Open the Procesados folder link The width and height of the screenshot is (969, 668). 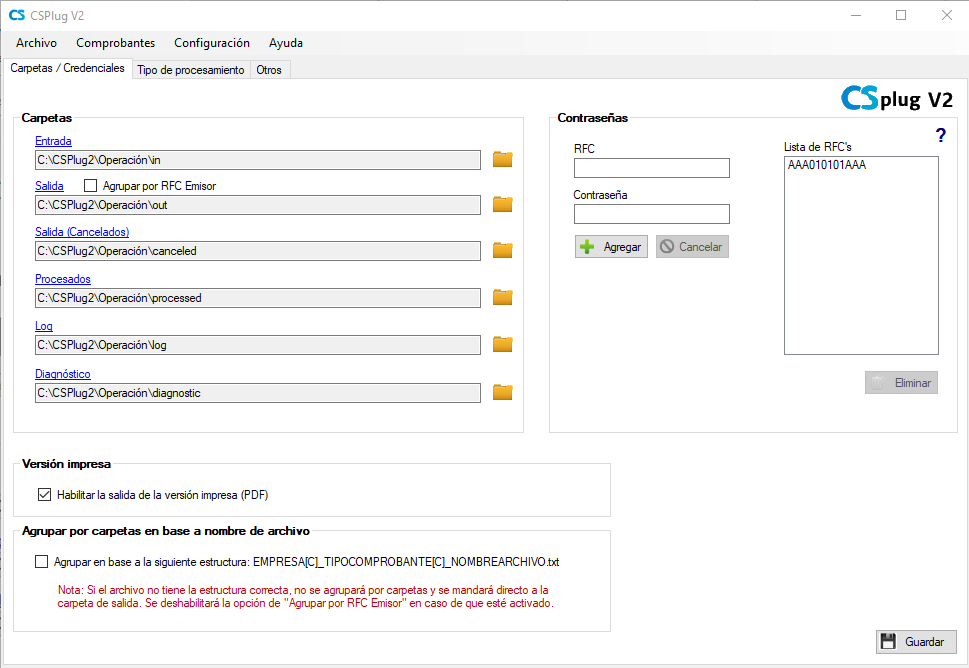point(63,279)
